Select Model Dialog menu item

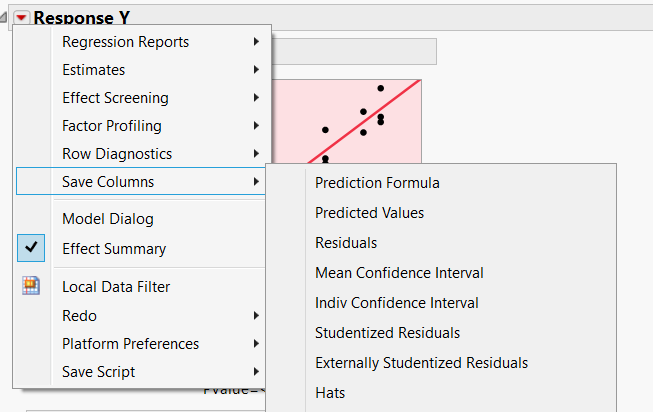point(108,219)
